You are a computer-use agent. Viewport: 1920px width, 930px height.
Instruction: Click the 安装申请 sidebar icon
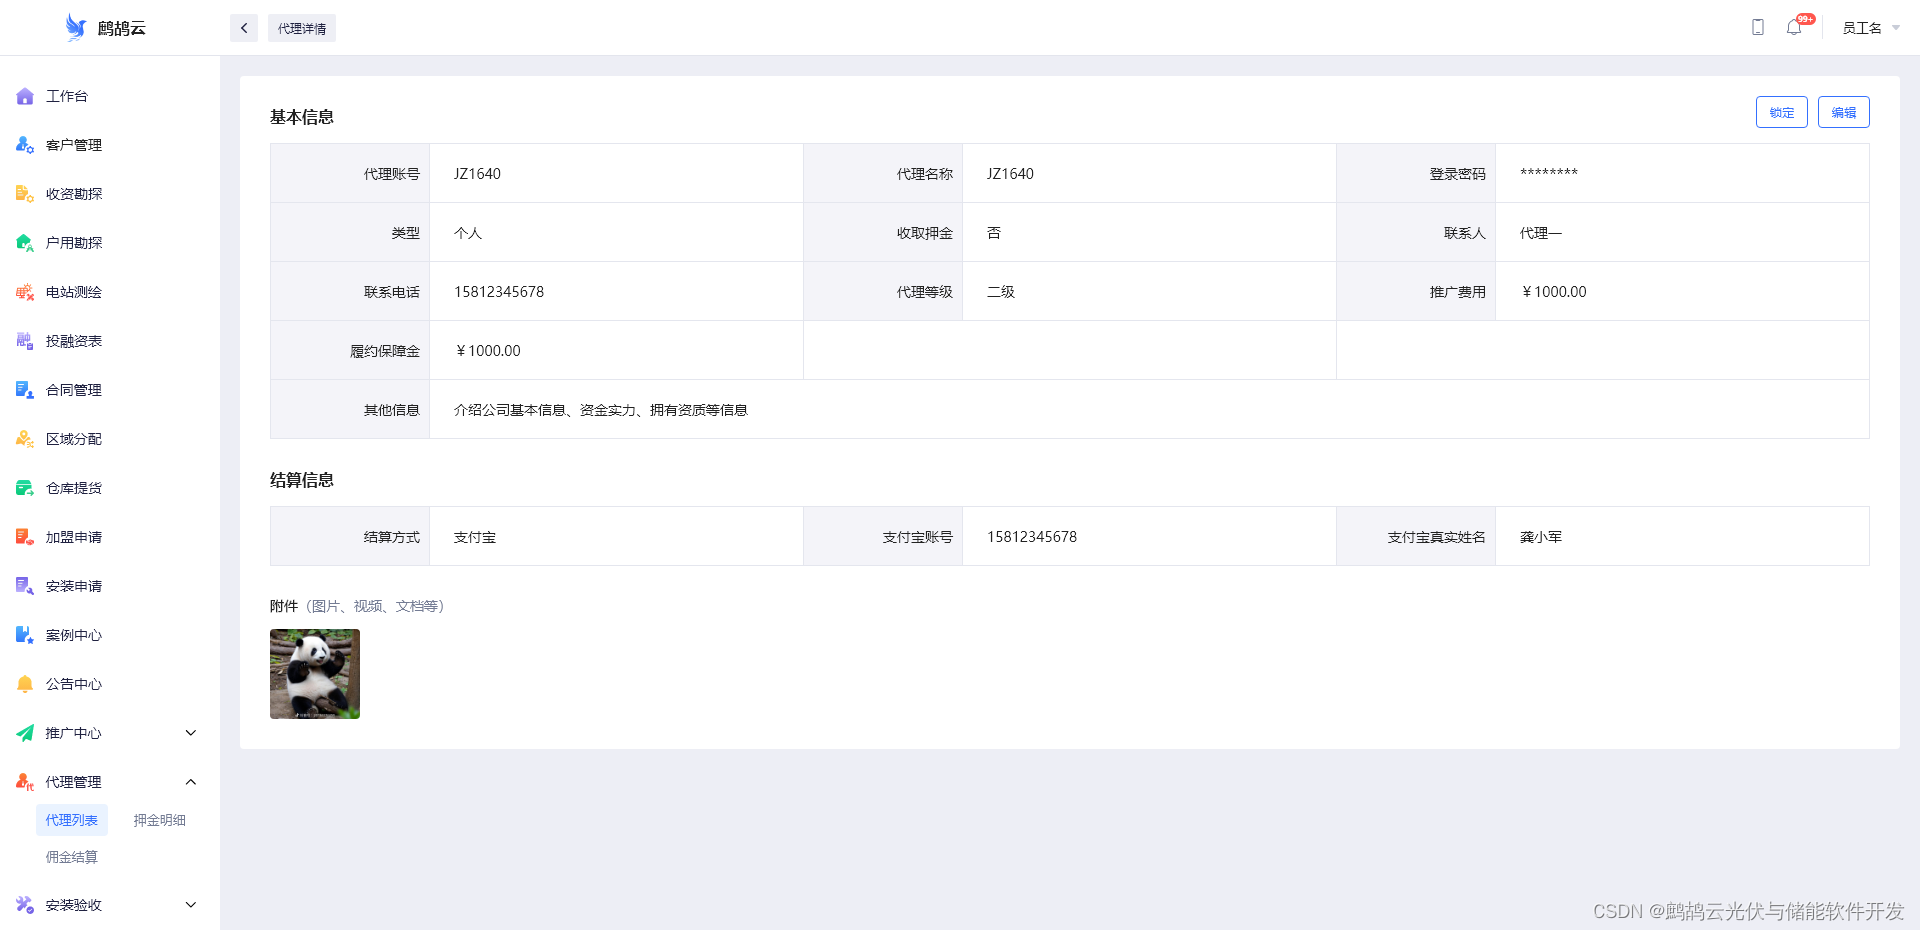coord(25,586)
